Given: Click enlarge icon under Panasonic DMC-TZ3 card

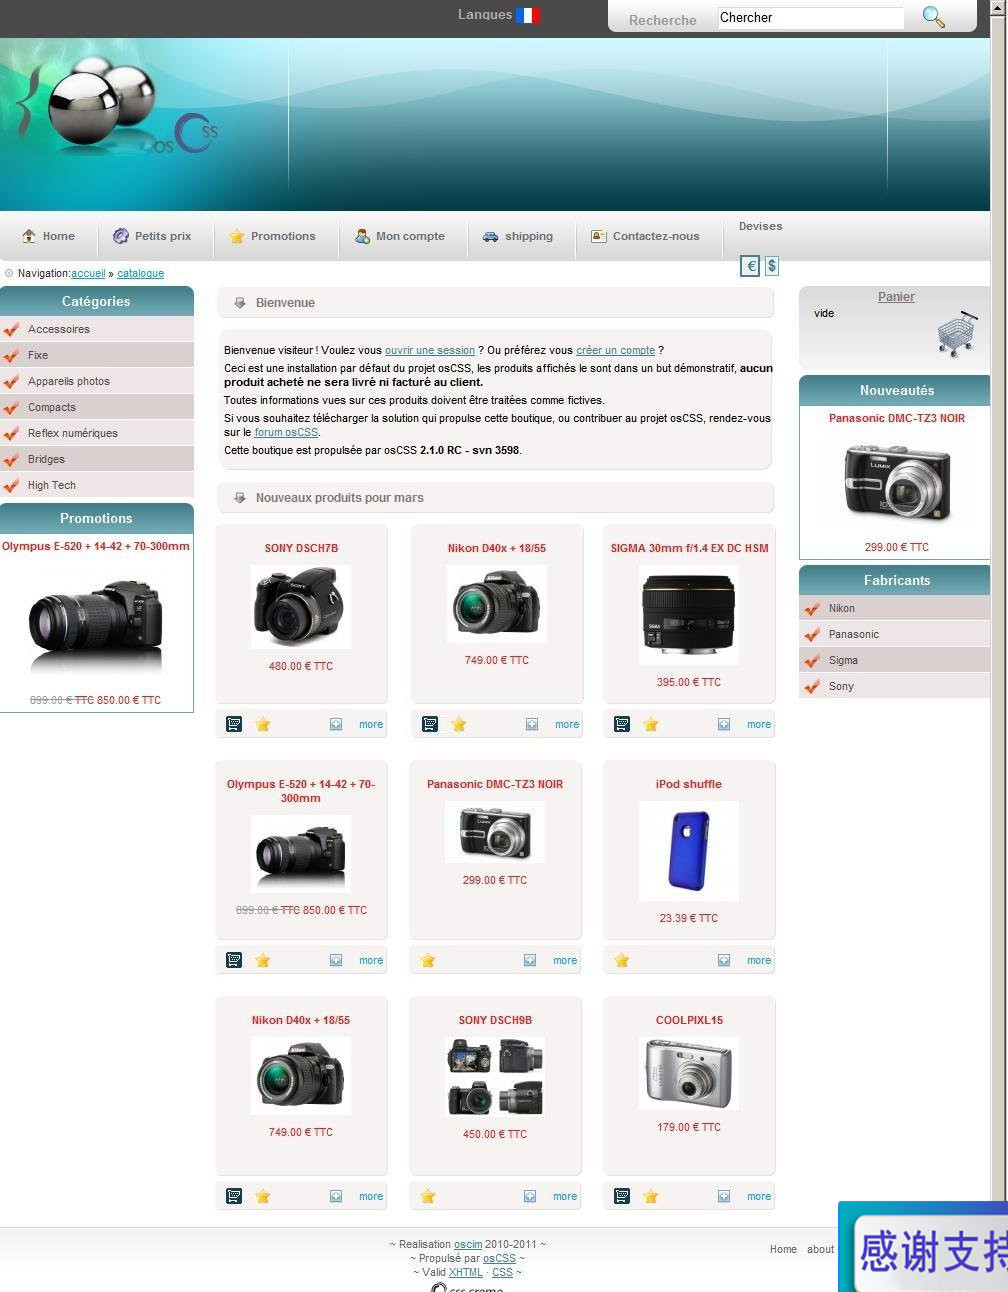Looking at the screenshot, I should 530,960.
